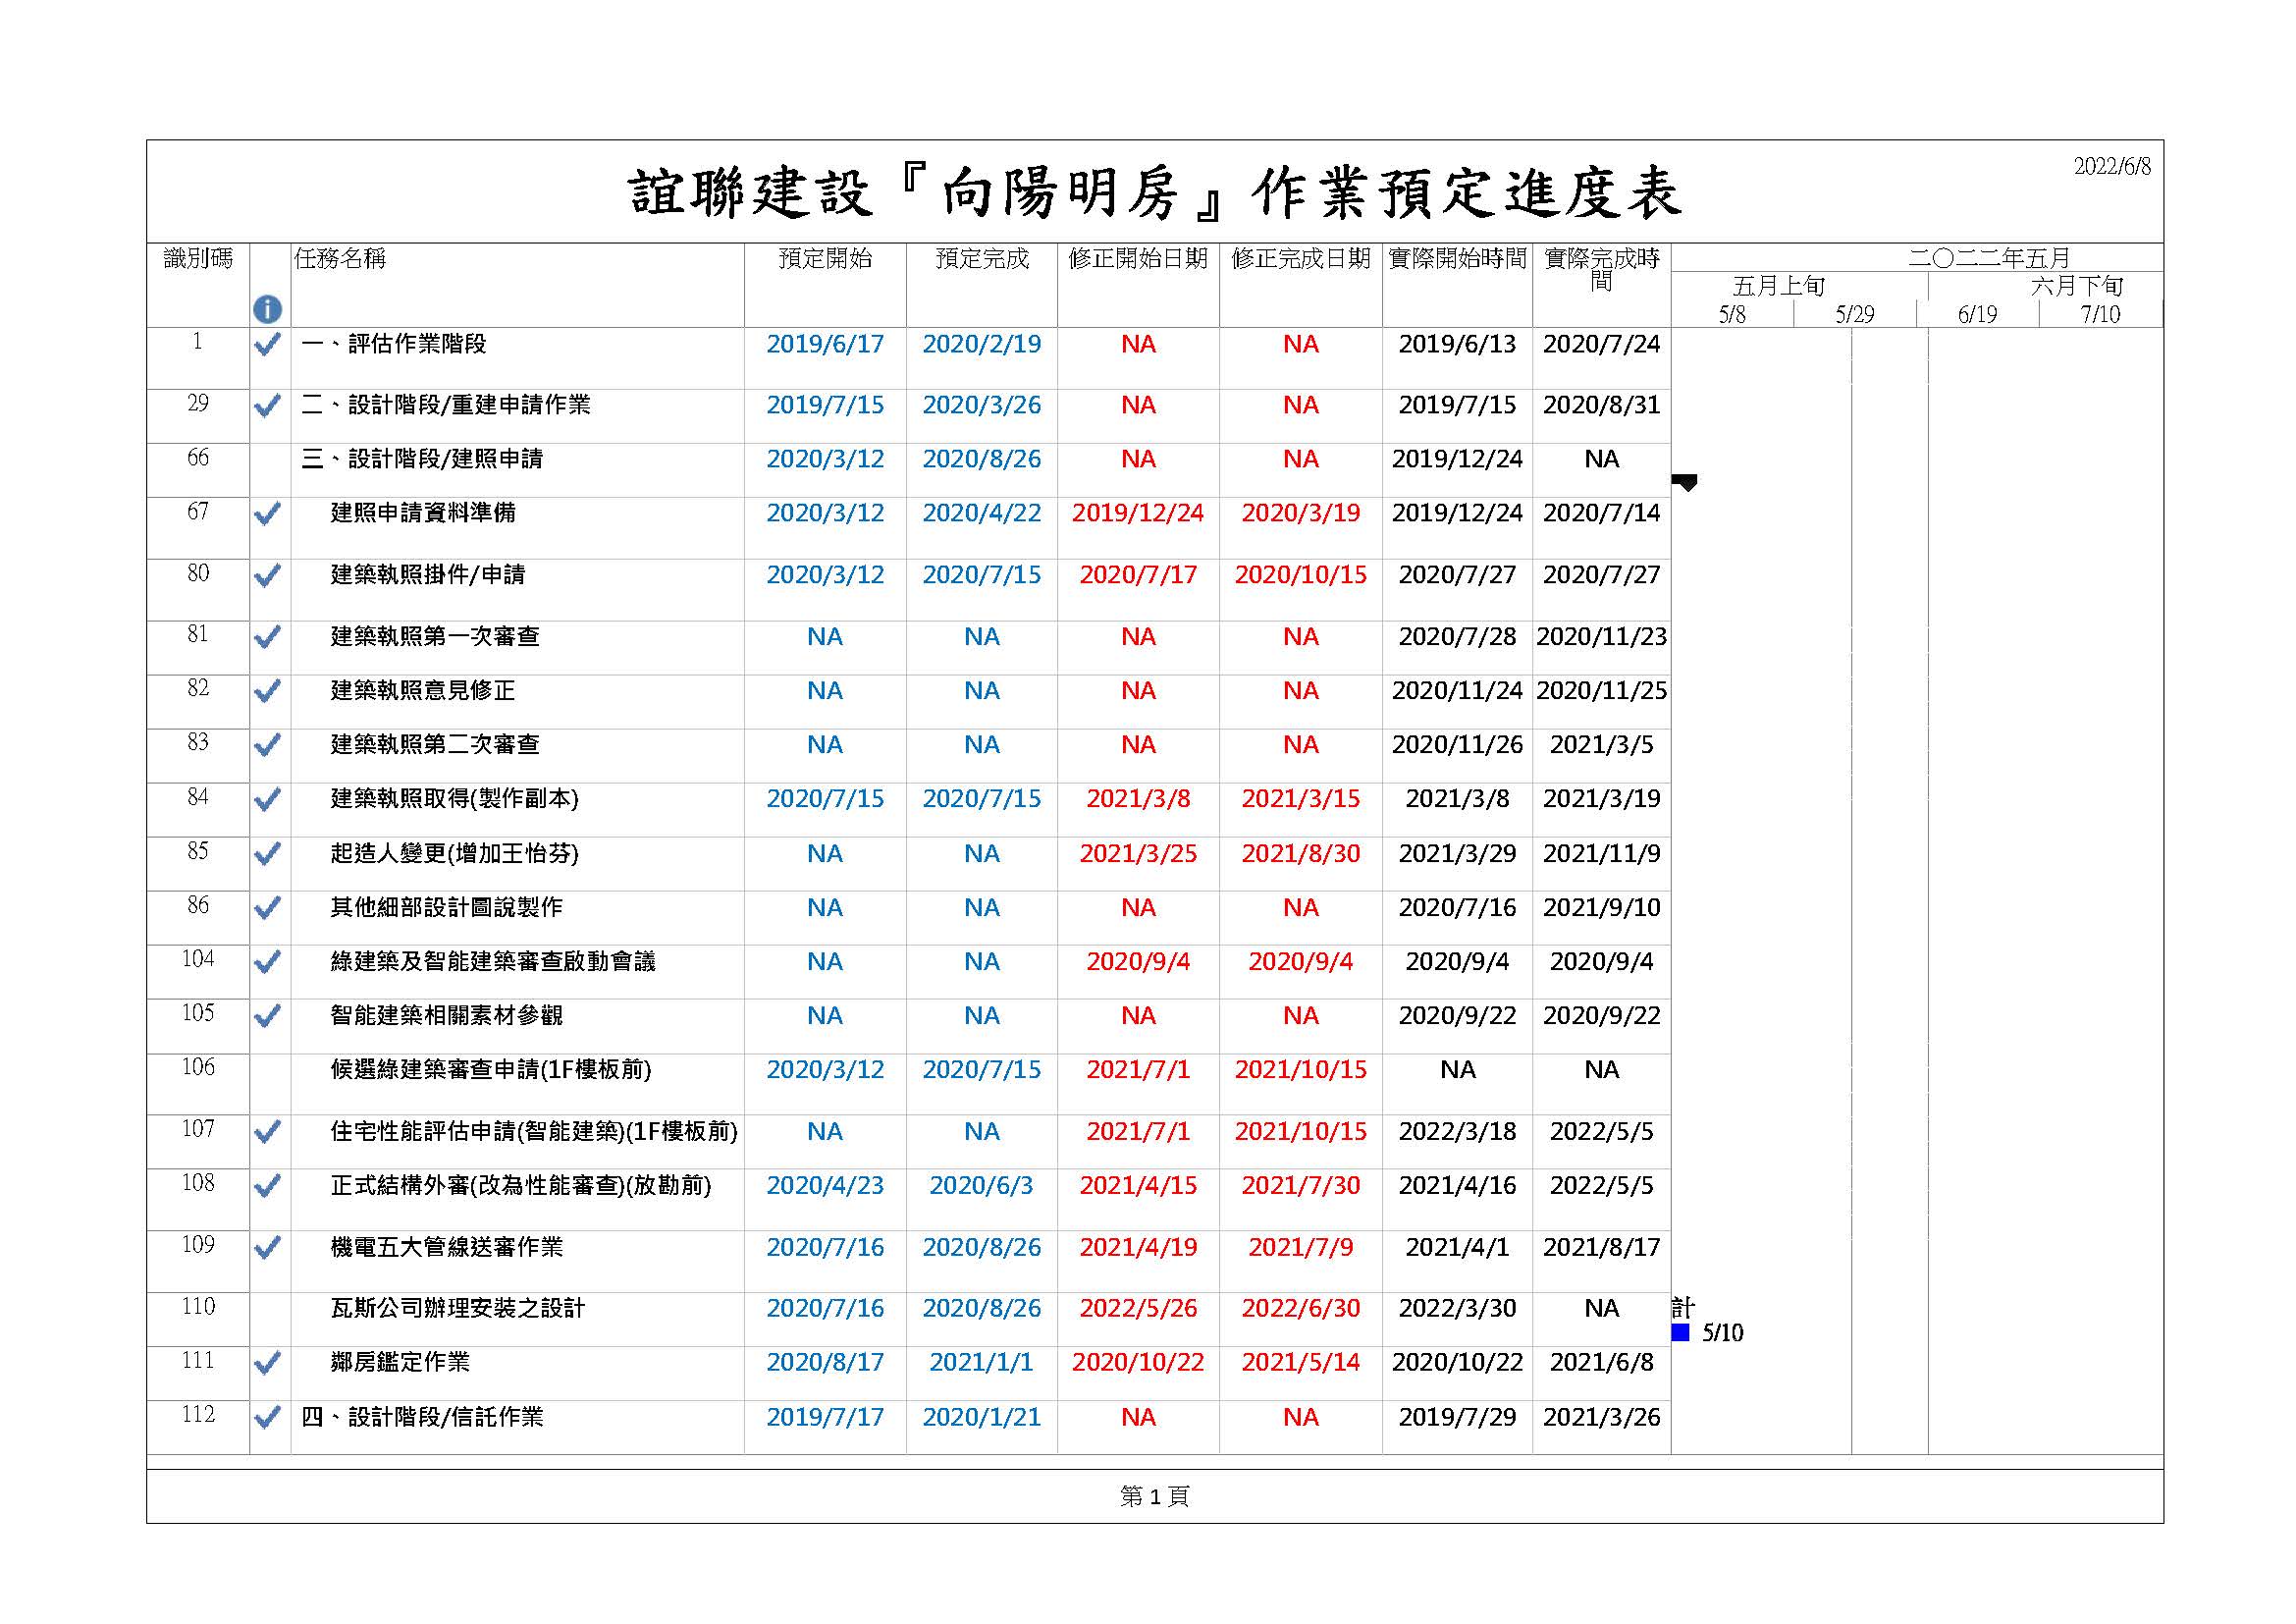Click the info indicator icon in the column header

coord(267,308)
